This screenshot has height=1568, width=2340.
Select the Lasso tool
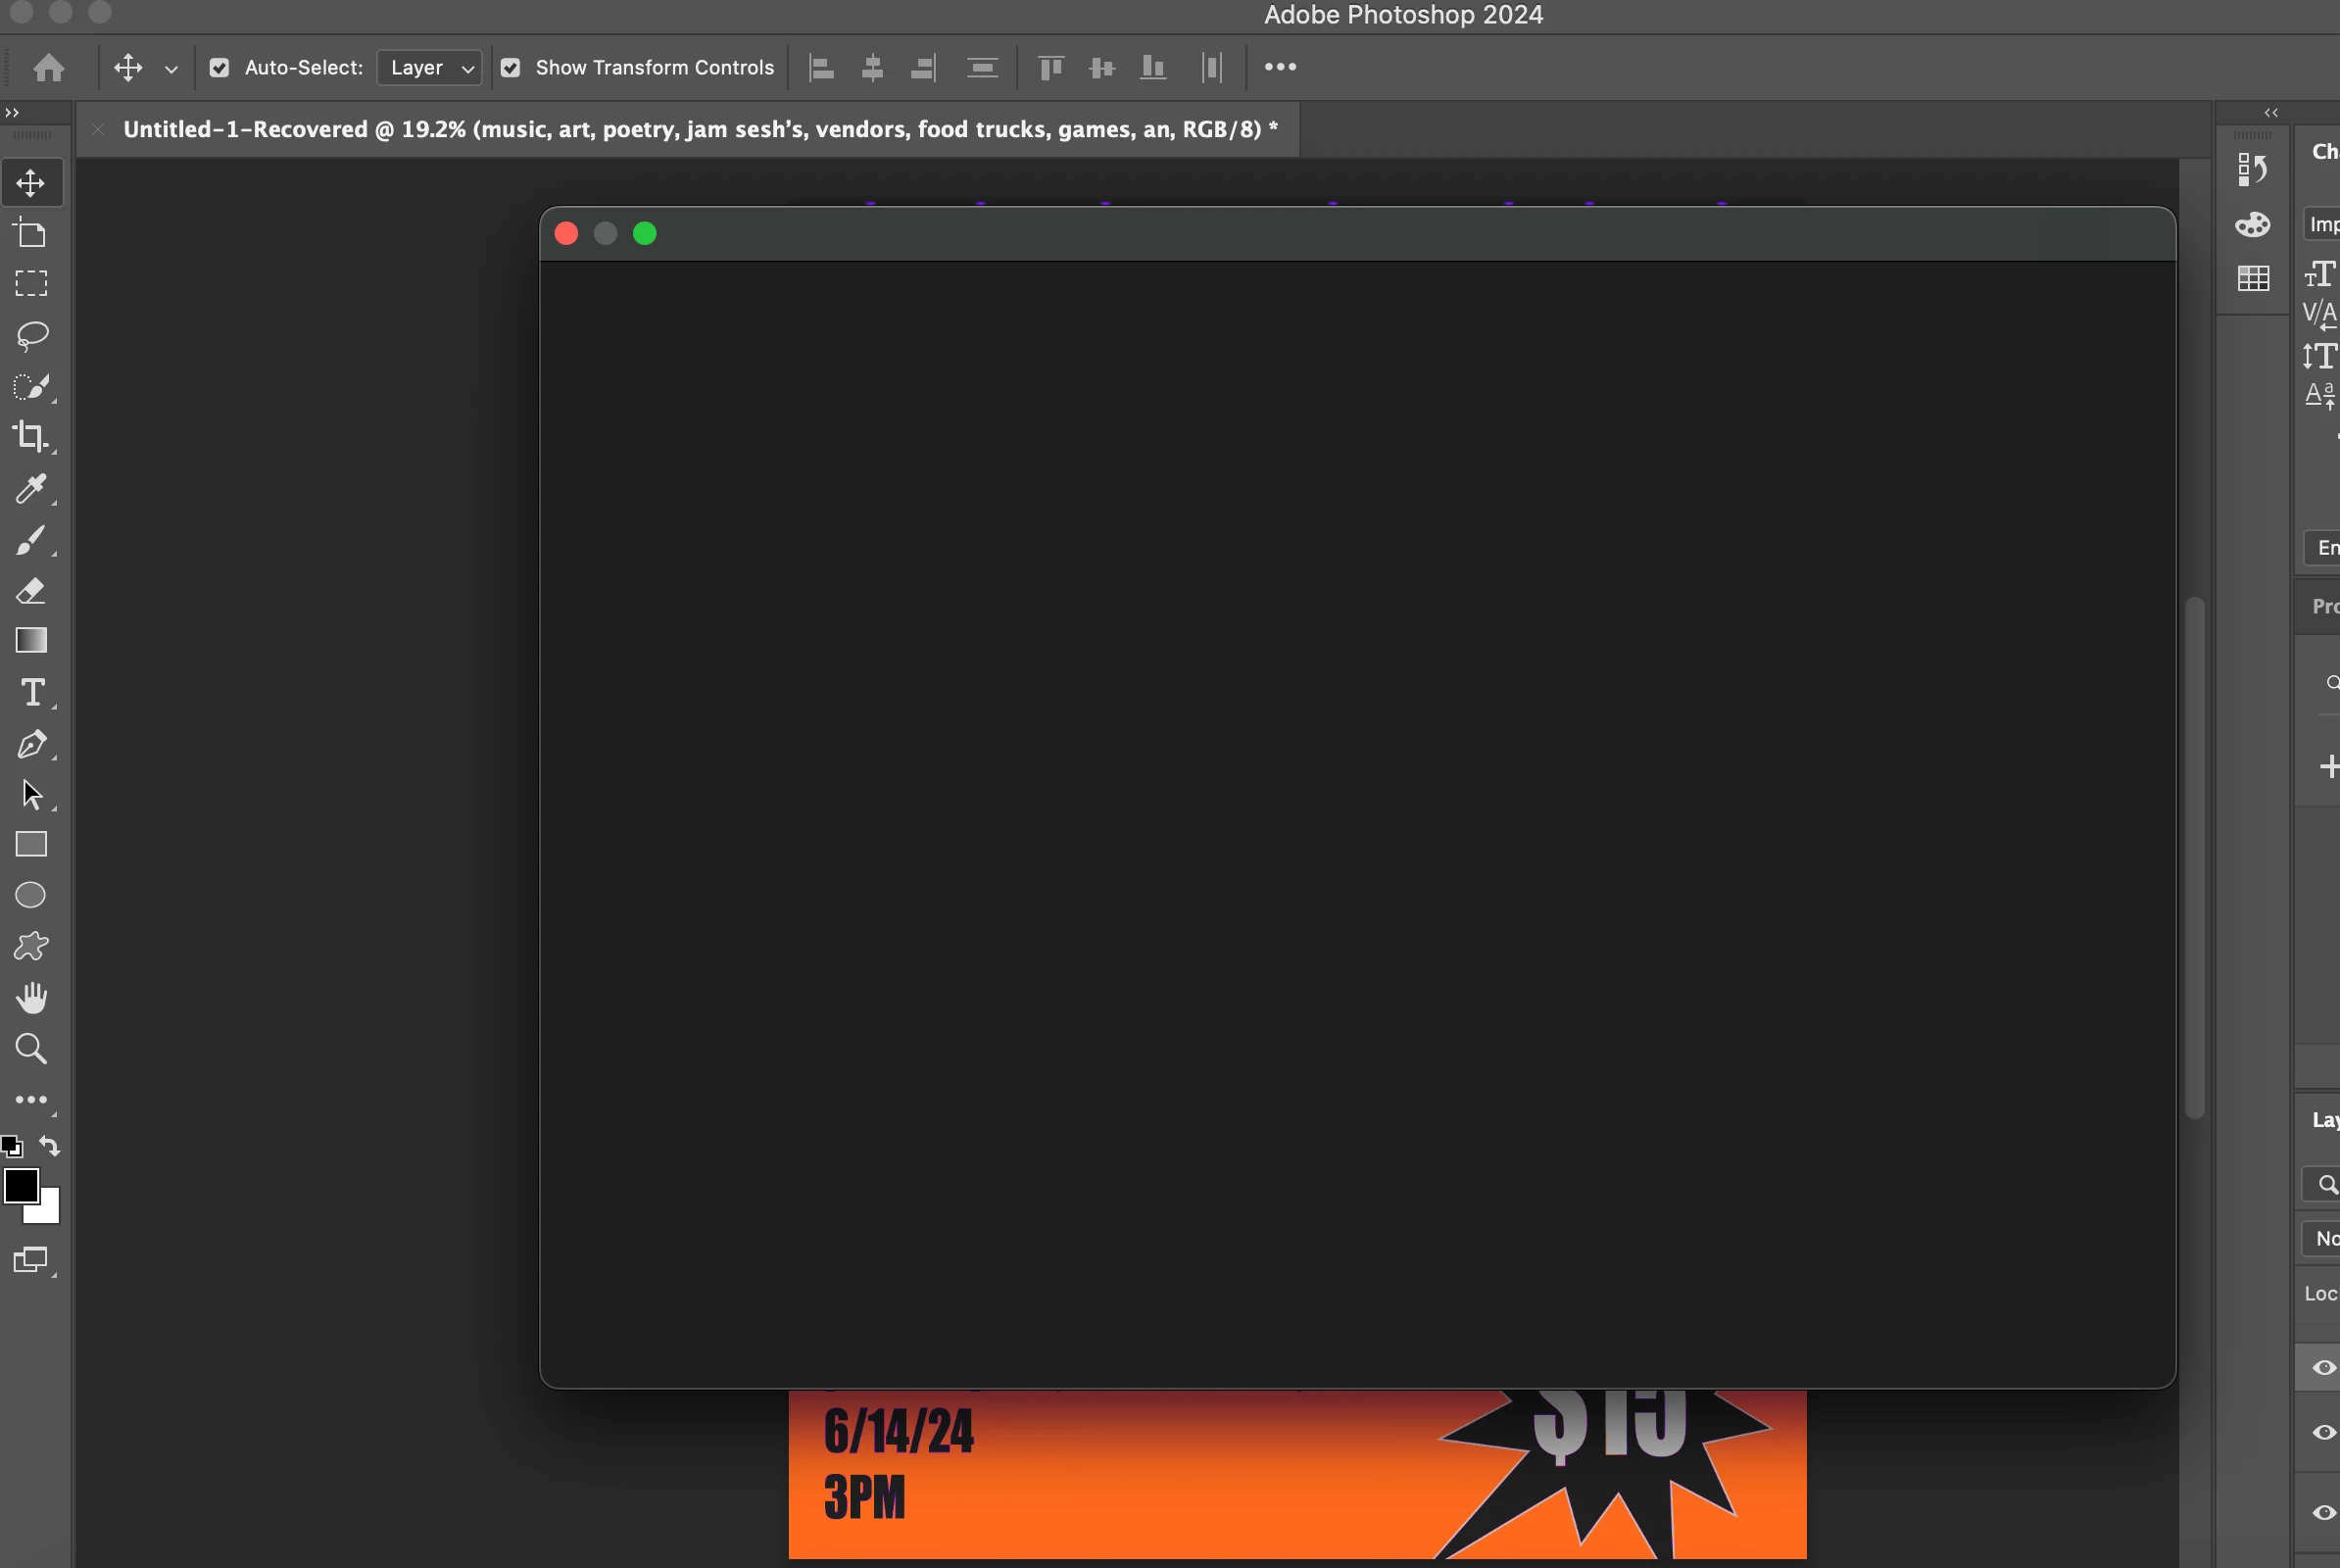[32, 335]
